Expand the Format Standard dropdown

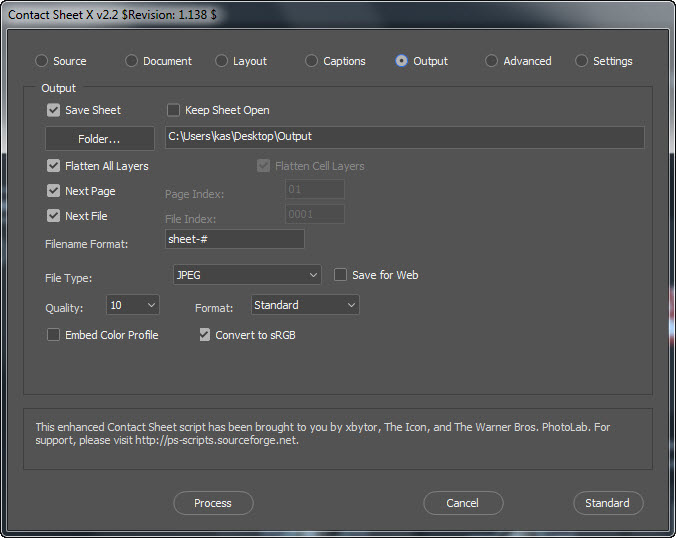tap(305, 305)
